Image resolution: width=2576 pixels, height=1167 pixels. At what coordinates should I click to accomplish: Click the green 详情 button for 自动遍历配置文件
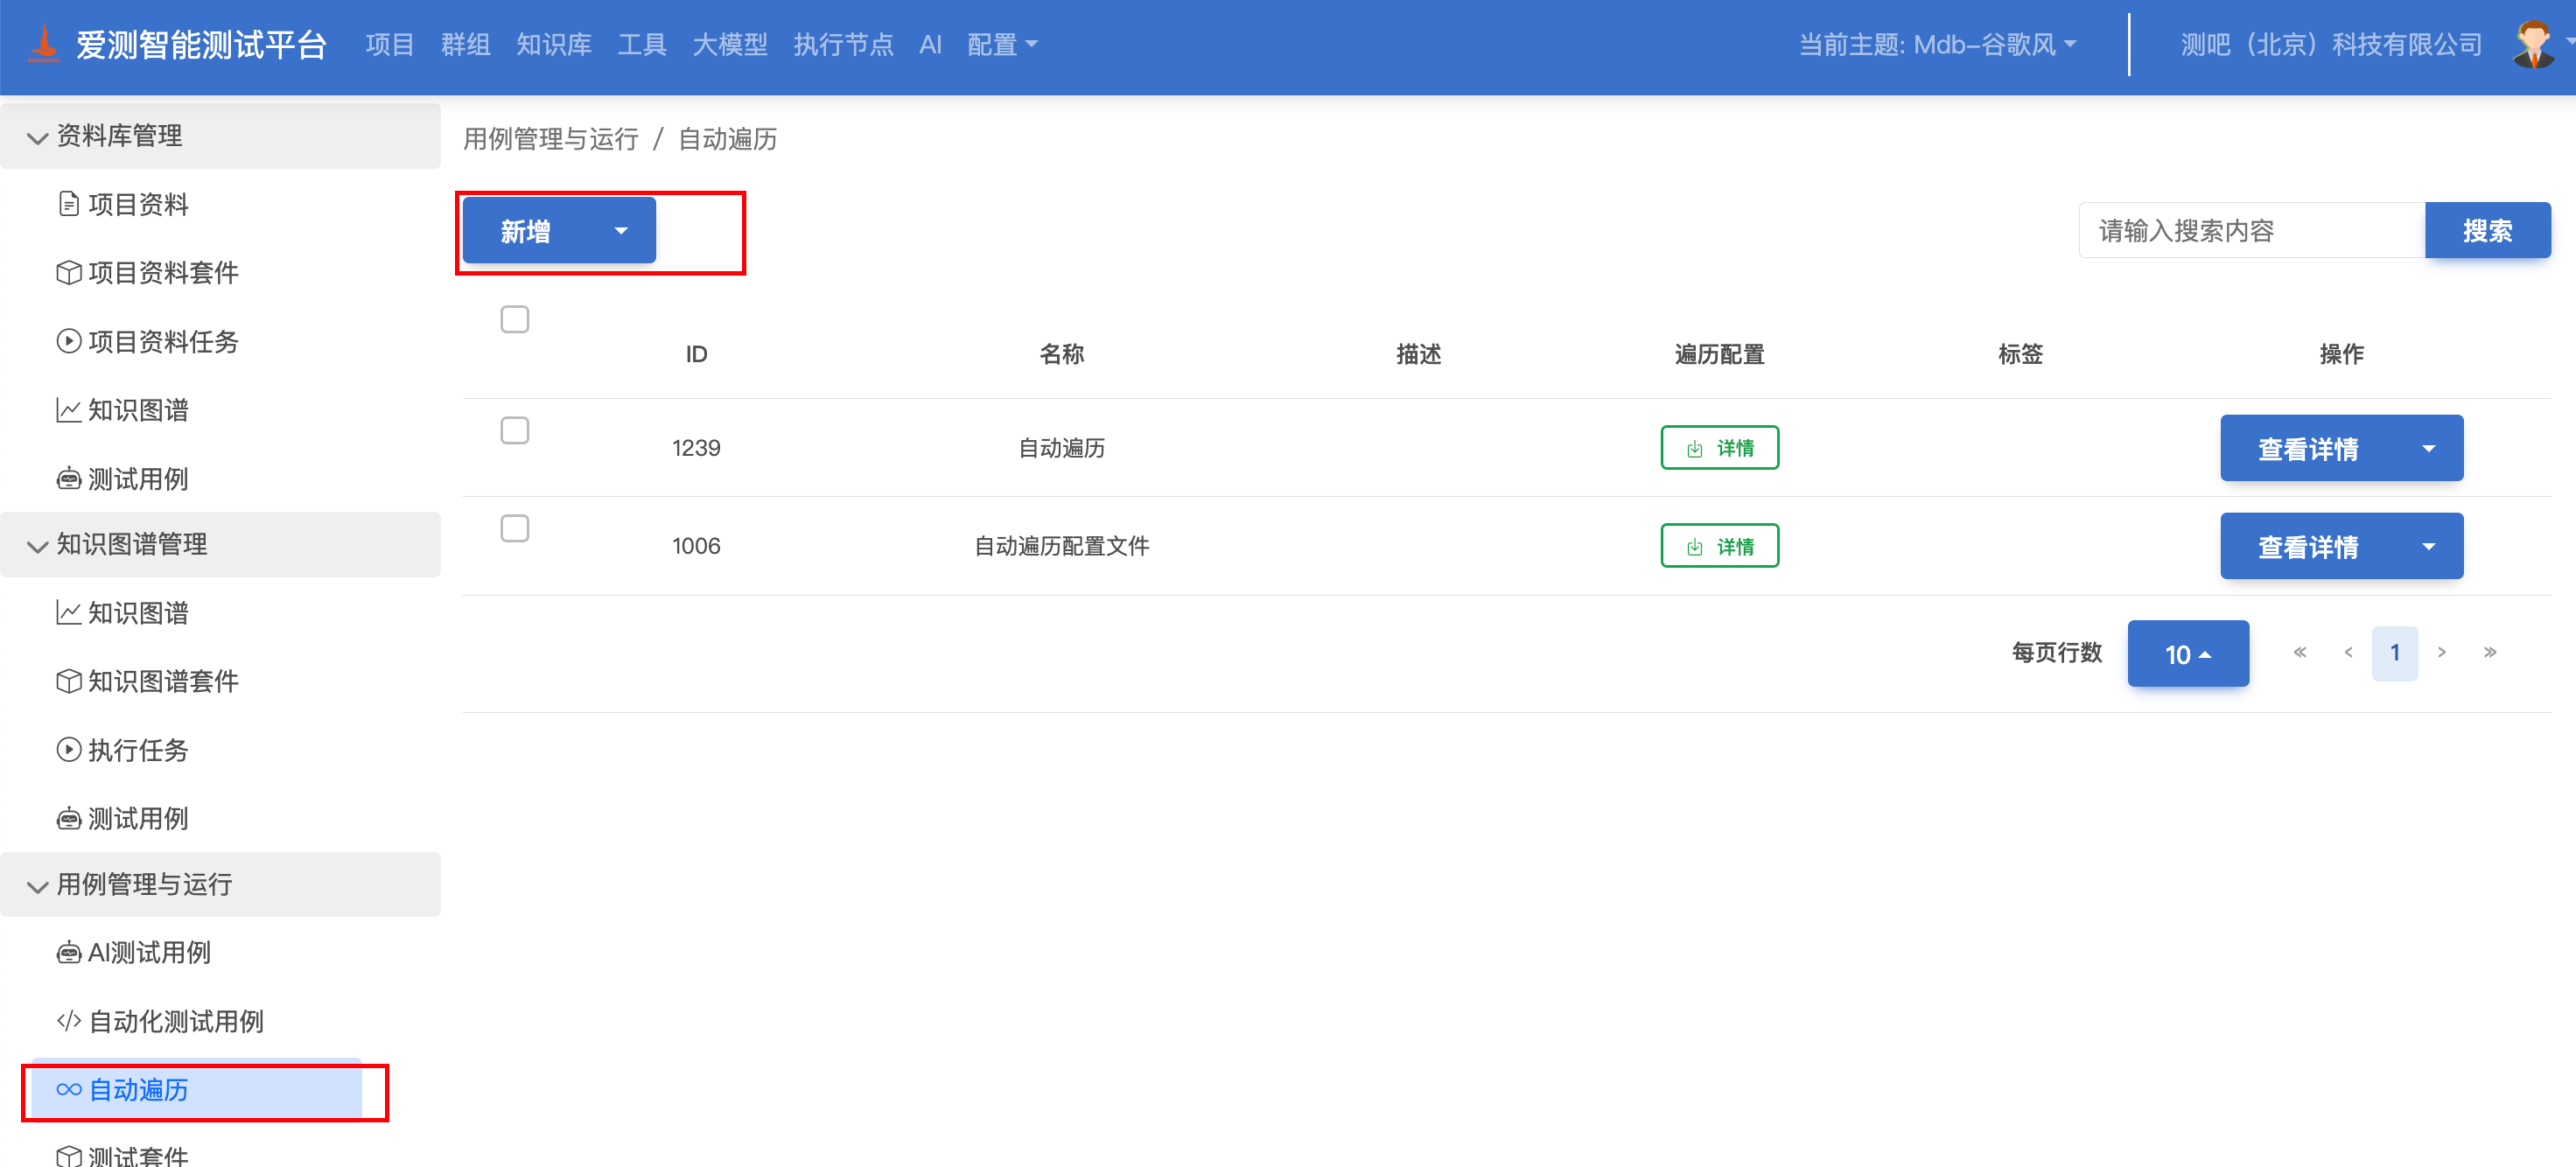(x=1719, y=546)
